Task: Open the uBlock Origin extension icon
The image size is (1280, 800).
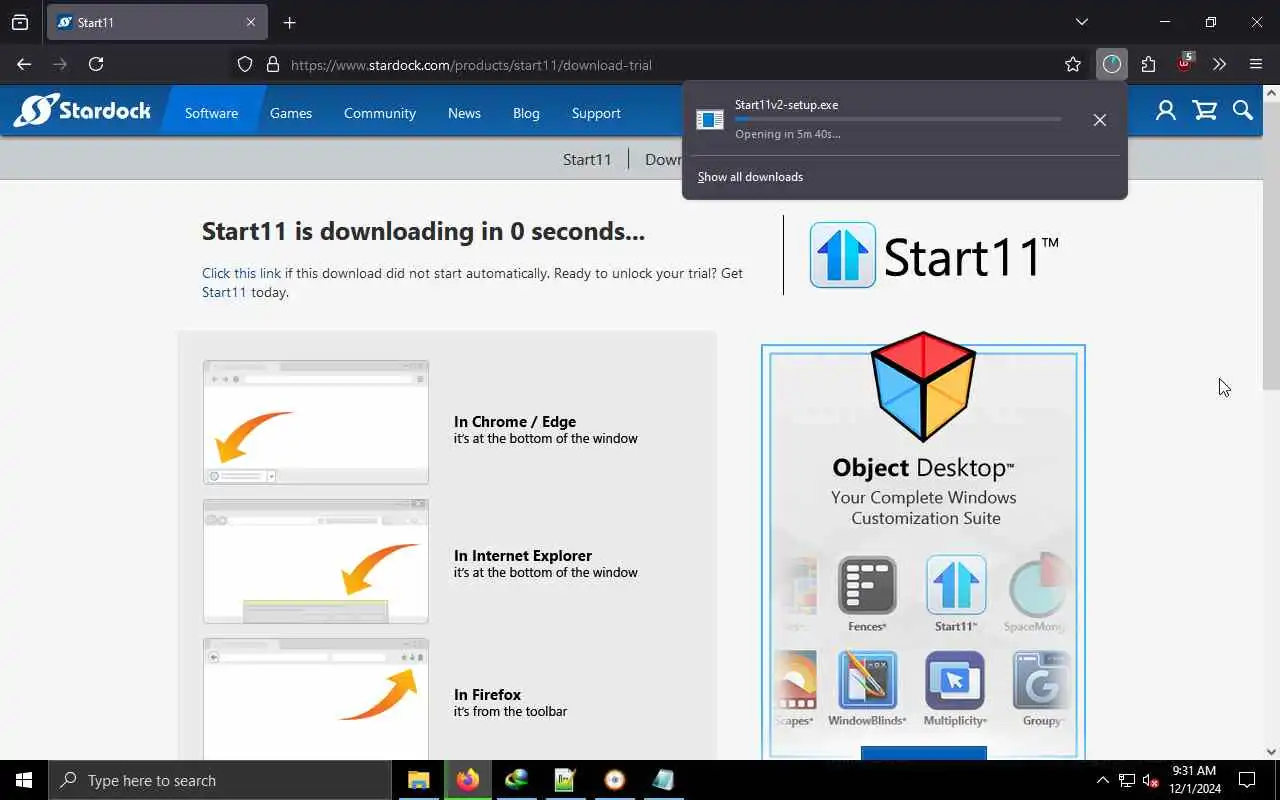Action: pyautogui.click(x=1184, y=64)
